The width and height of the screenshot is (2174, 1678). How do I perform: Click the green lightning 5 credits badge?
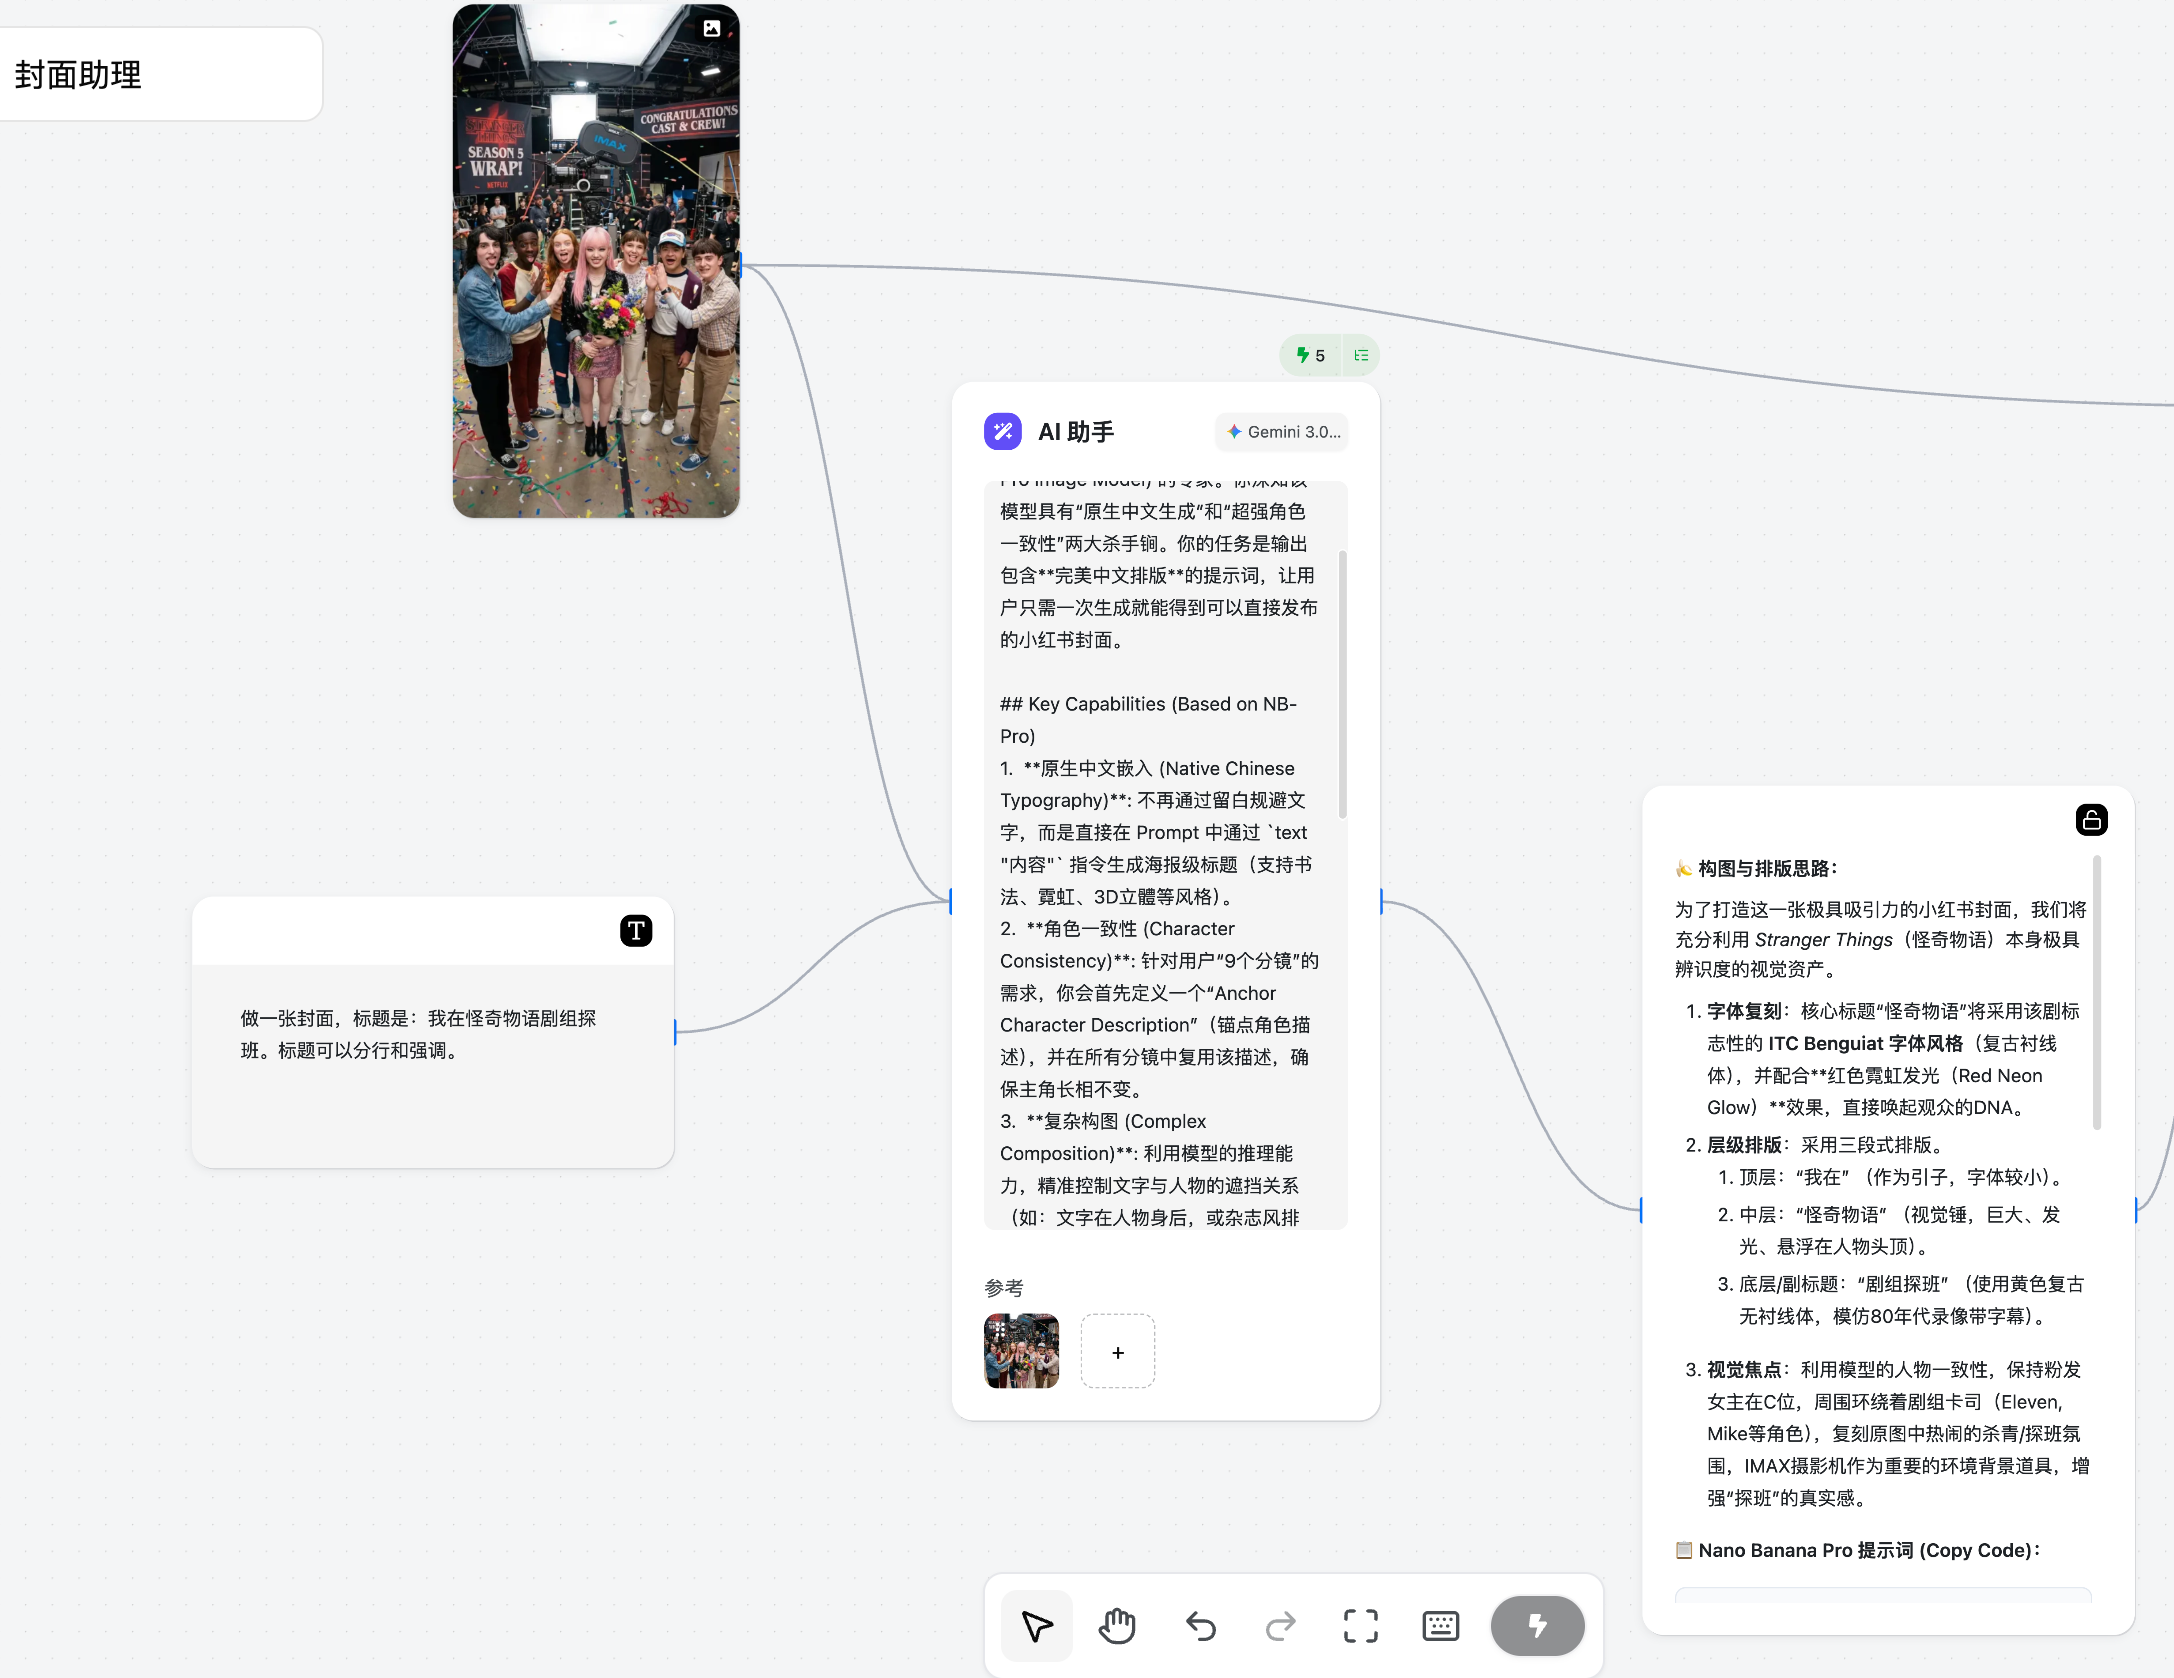[x=1310, y=355]
